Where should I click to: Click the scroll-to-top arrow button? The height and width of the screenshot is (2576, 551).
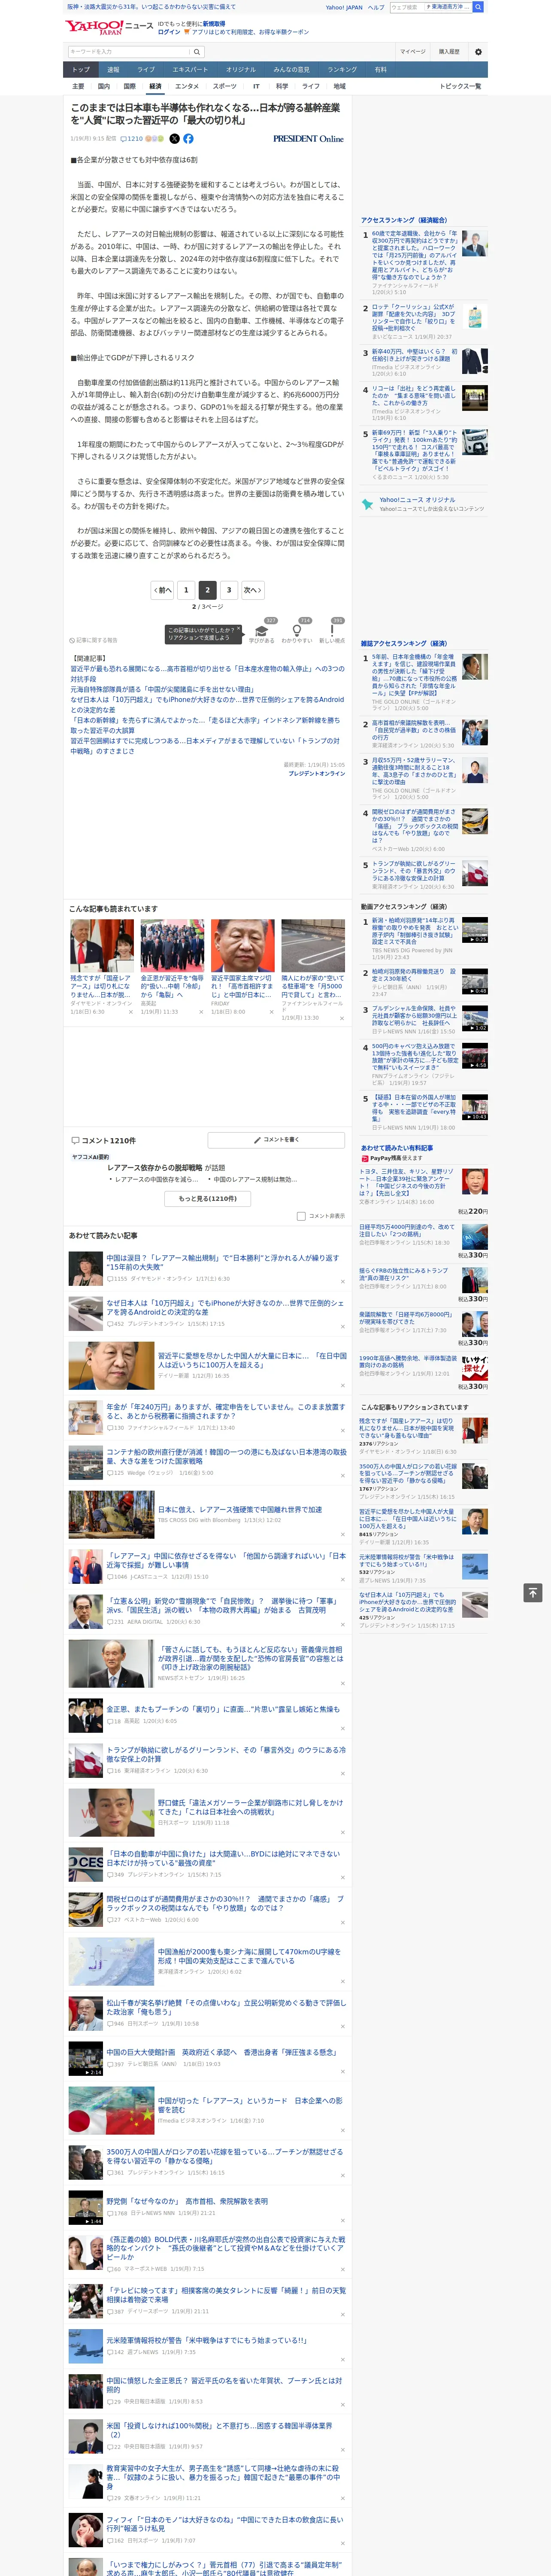[533, 1592]
